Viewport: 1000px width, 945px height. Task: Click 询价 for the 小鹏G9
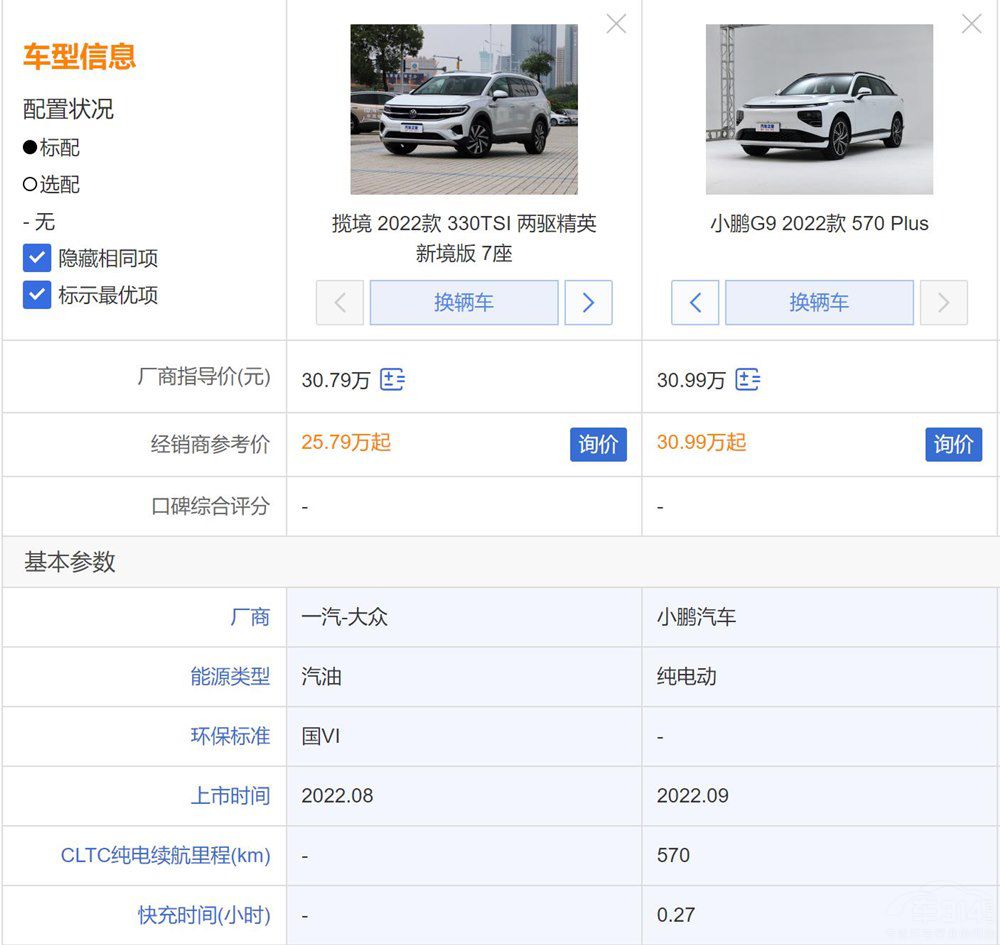[x=953, y=445]
